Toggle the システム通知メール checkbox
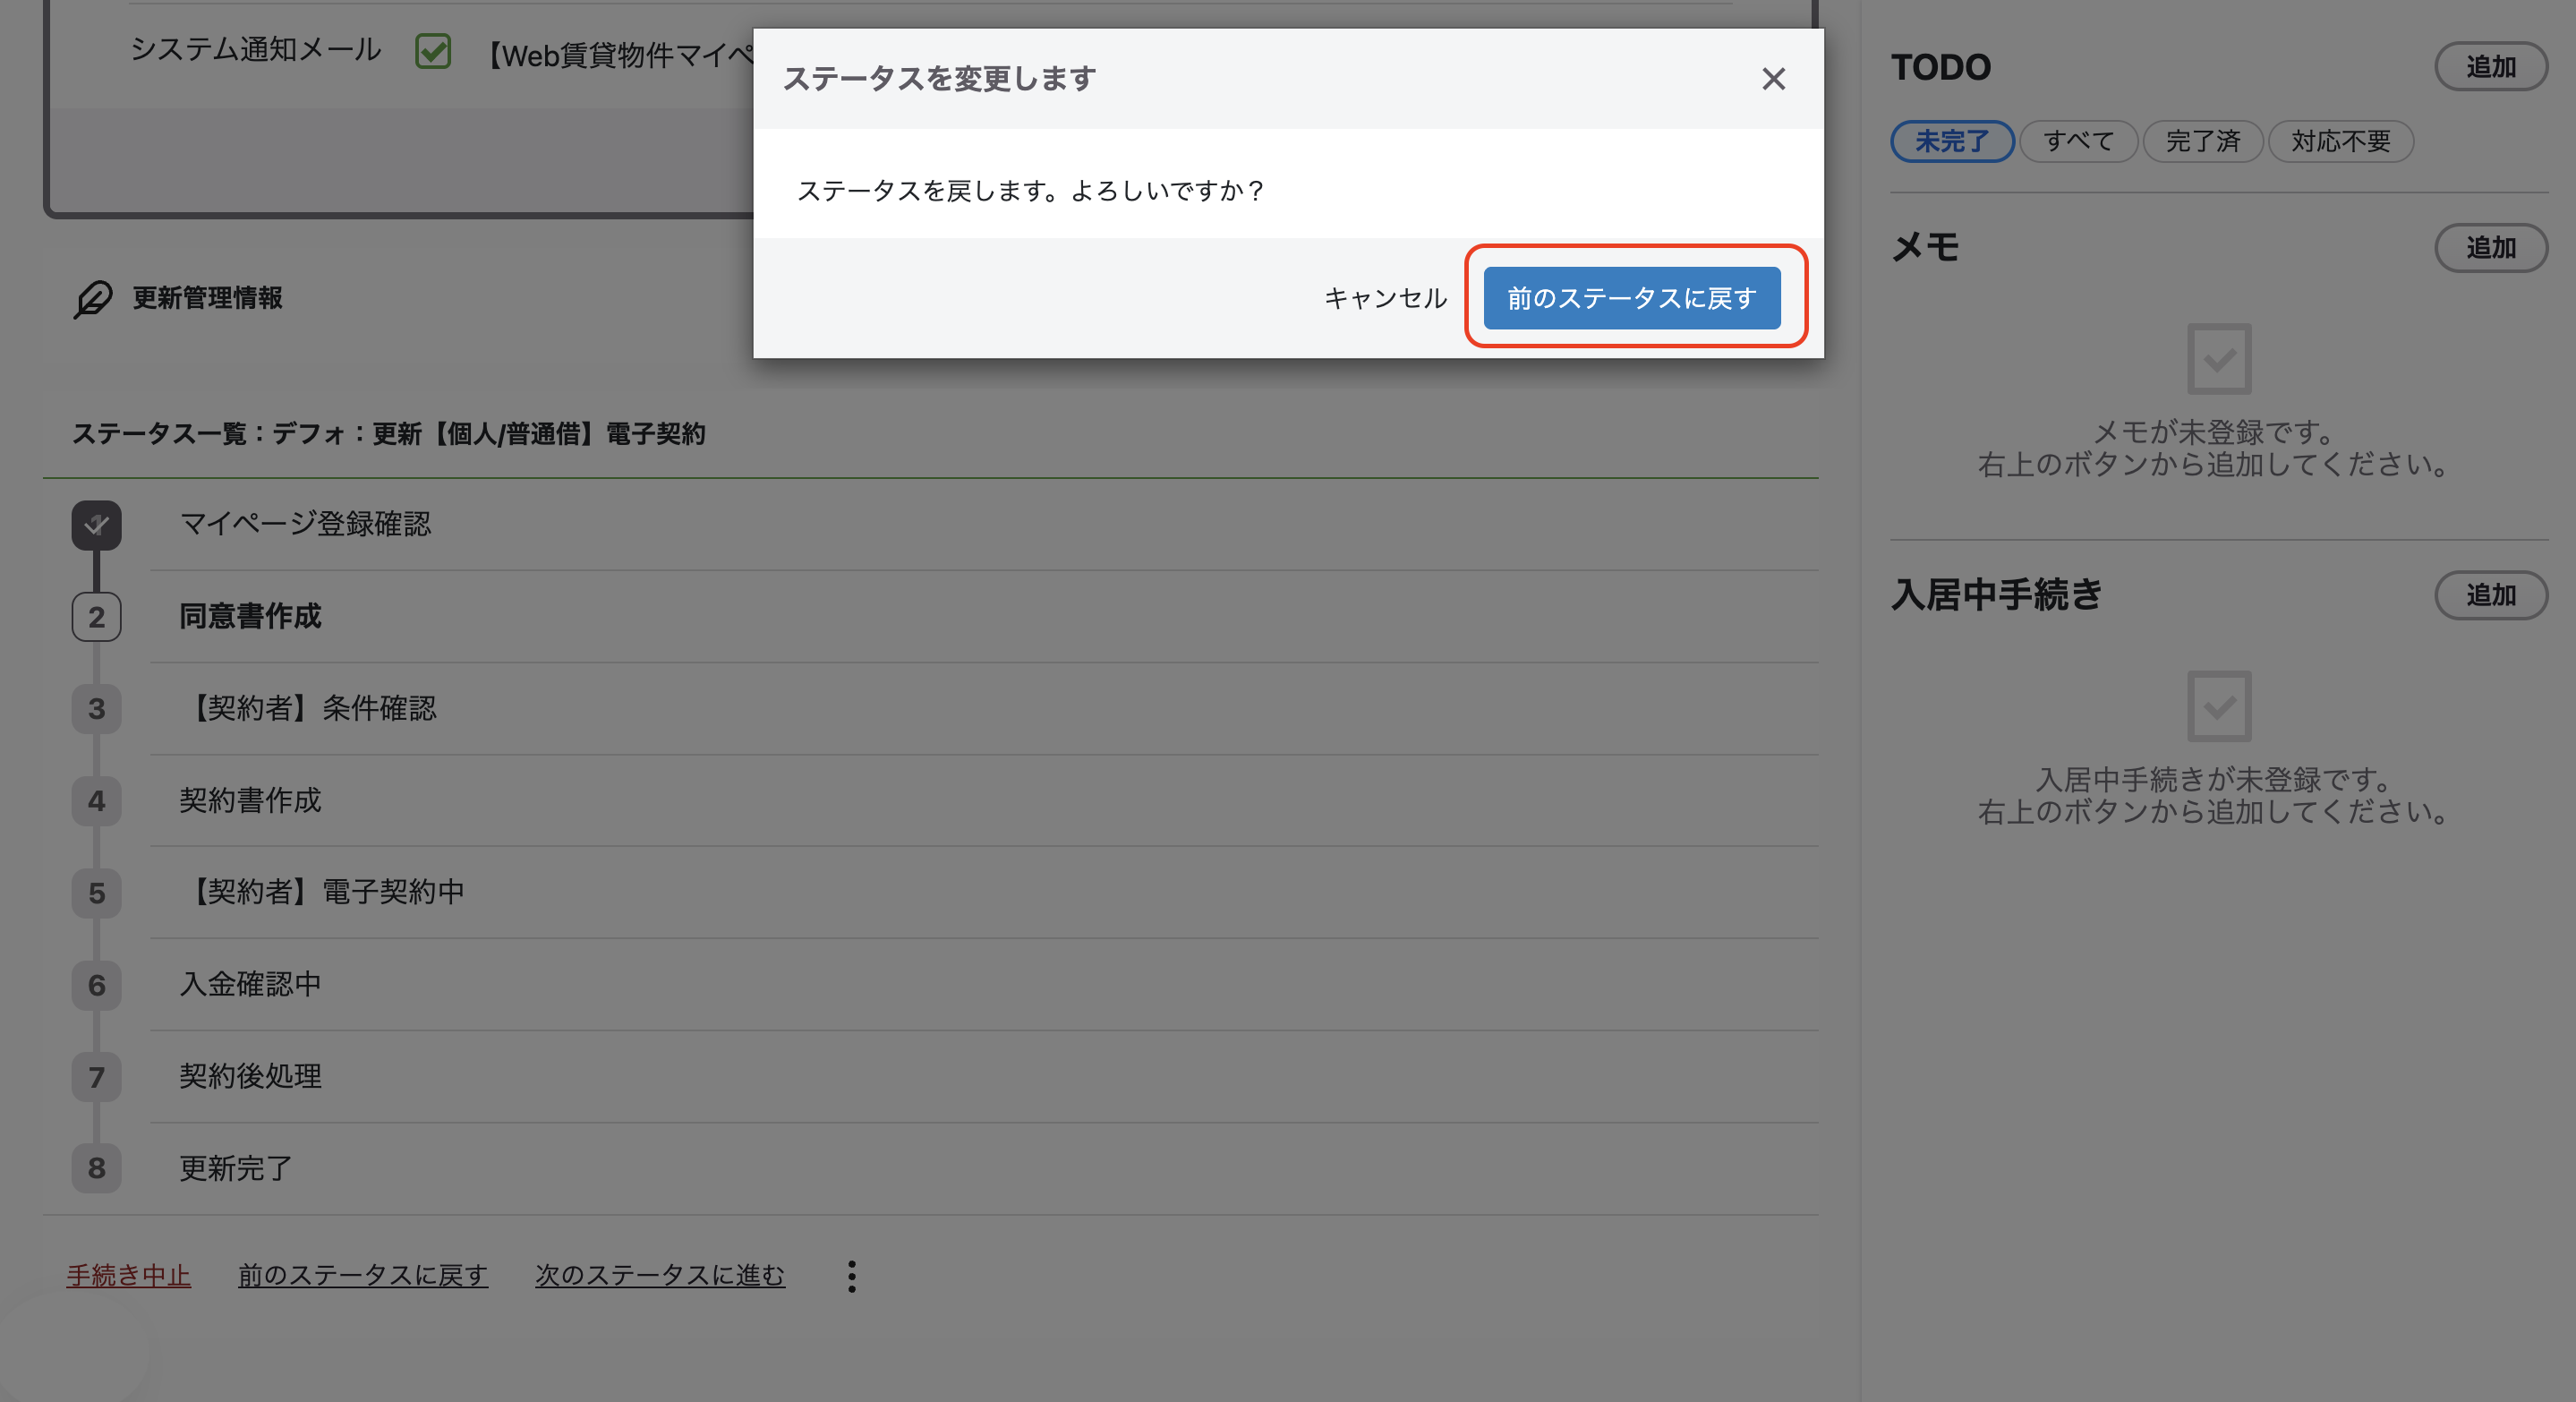The image size is (2576, 1402). tap(433, 51)
